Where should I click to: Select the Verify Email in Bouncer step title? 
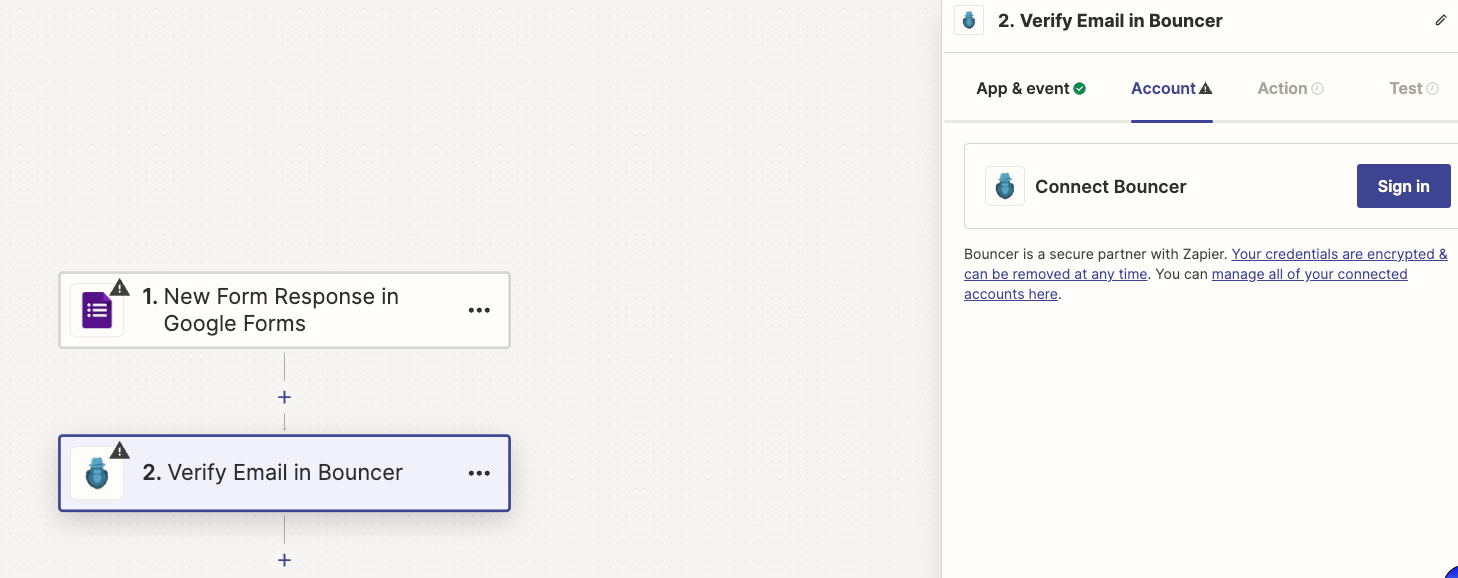[272, 473]
